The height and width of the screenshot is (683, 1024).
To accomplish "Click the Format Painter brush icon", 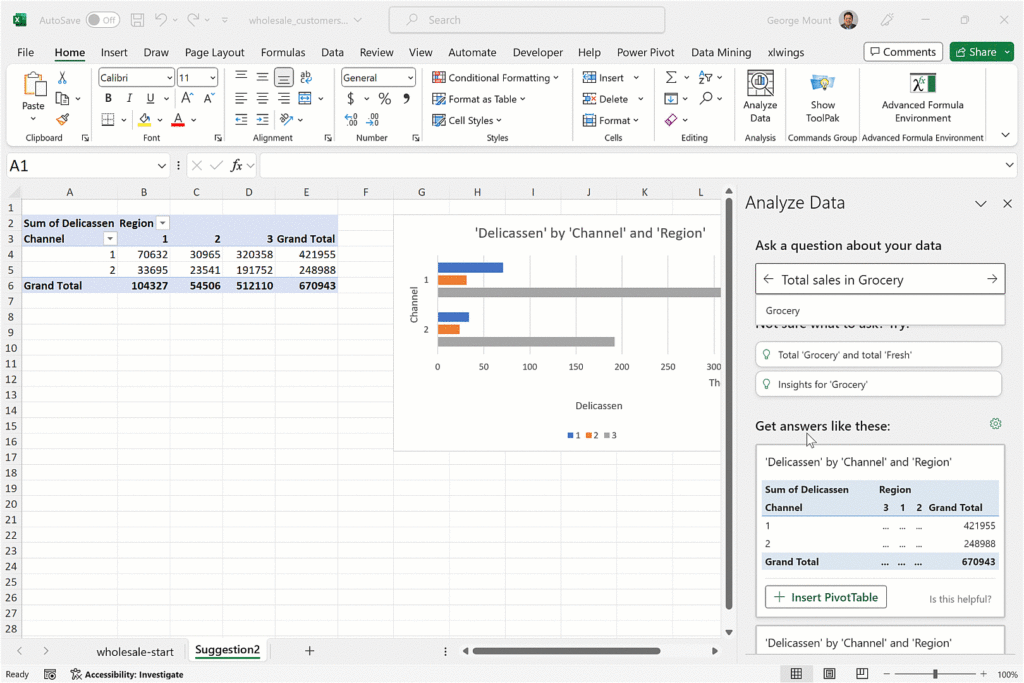I will tap(62, 119).
